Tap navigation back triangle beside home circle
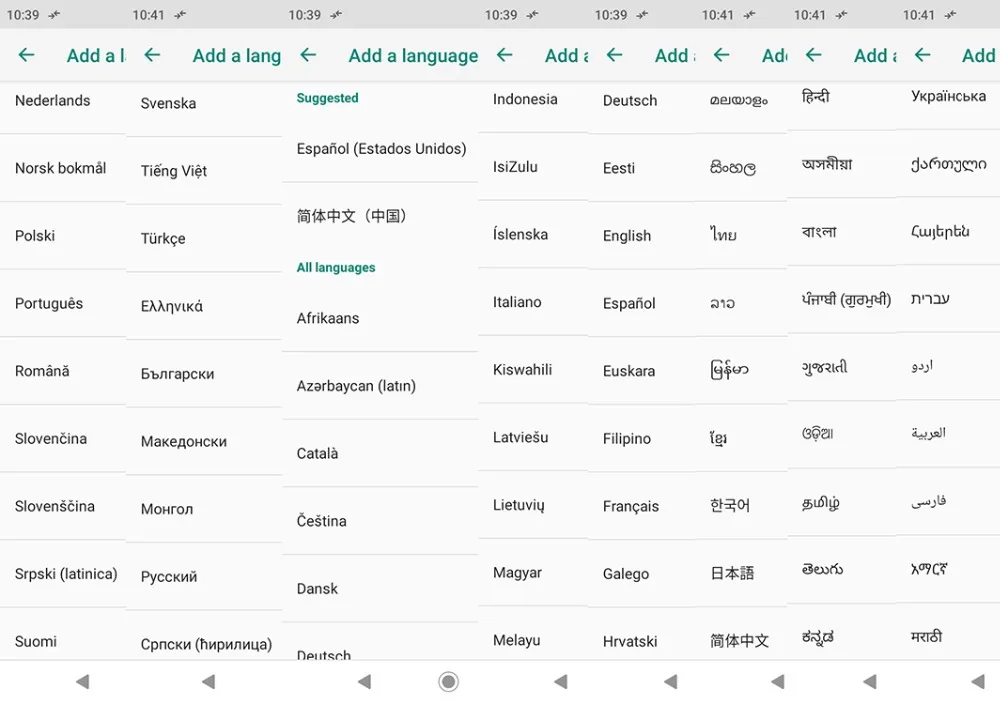Screen dimensions: 1000x704 (x=365, y=682)
